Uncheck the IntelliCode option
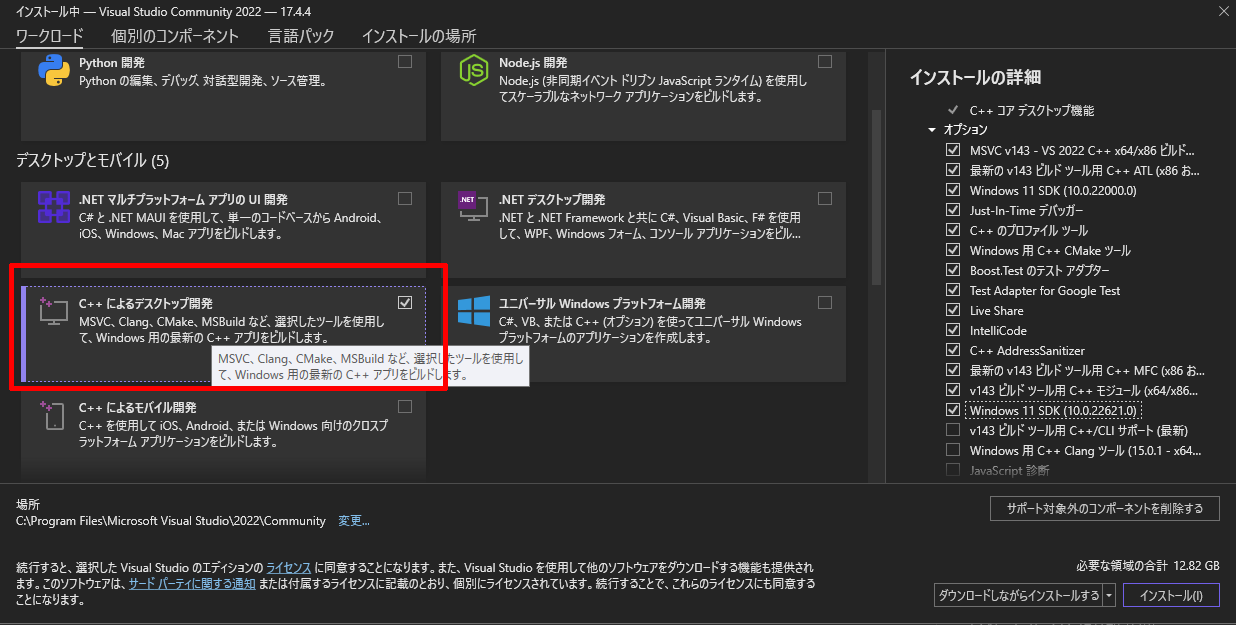1236x625 pixels. (953, 330)
